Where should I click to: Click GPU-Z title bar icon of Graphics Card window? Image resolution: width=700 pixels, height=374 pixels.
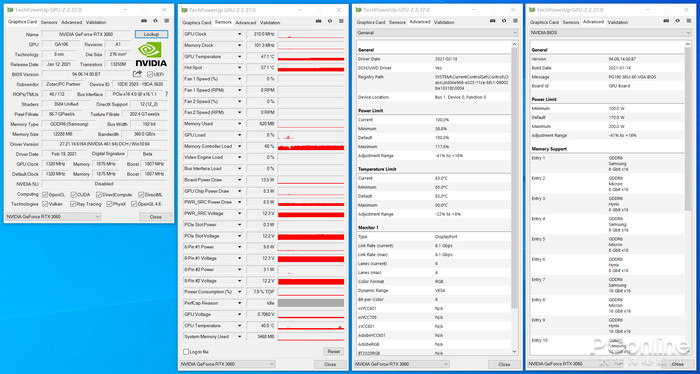pyautogui.click(x=10, y=9)
